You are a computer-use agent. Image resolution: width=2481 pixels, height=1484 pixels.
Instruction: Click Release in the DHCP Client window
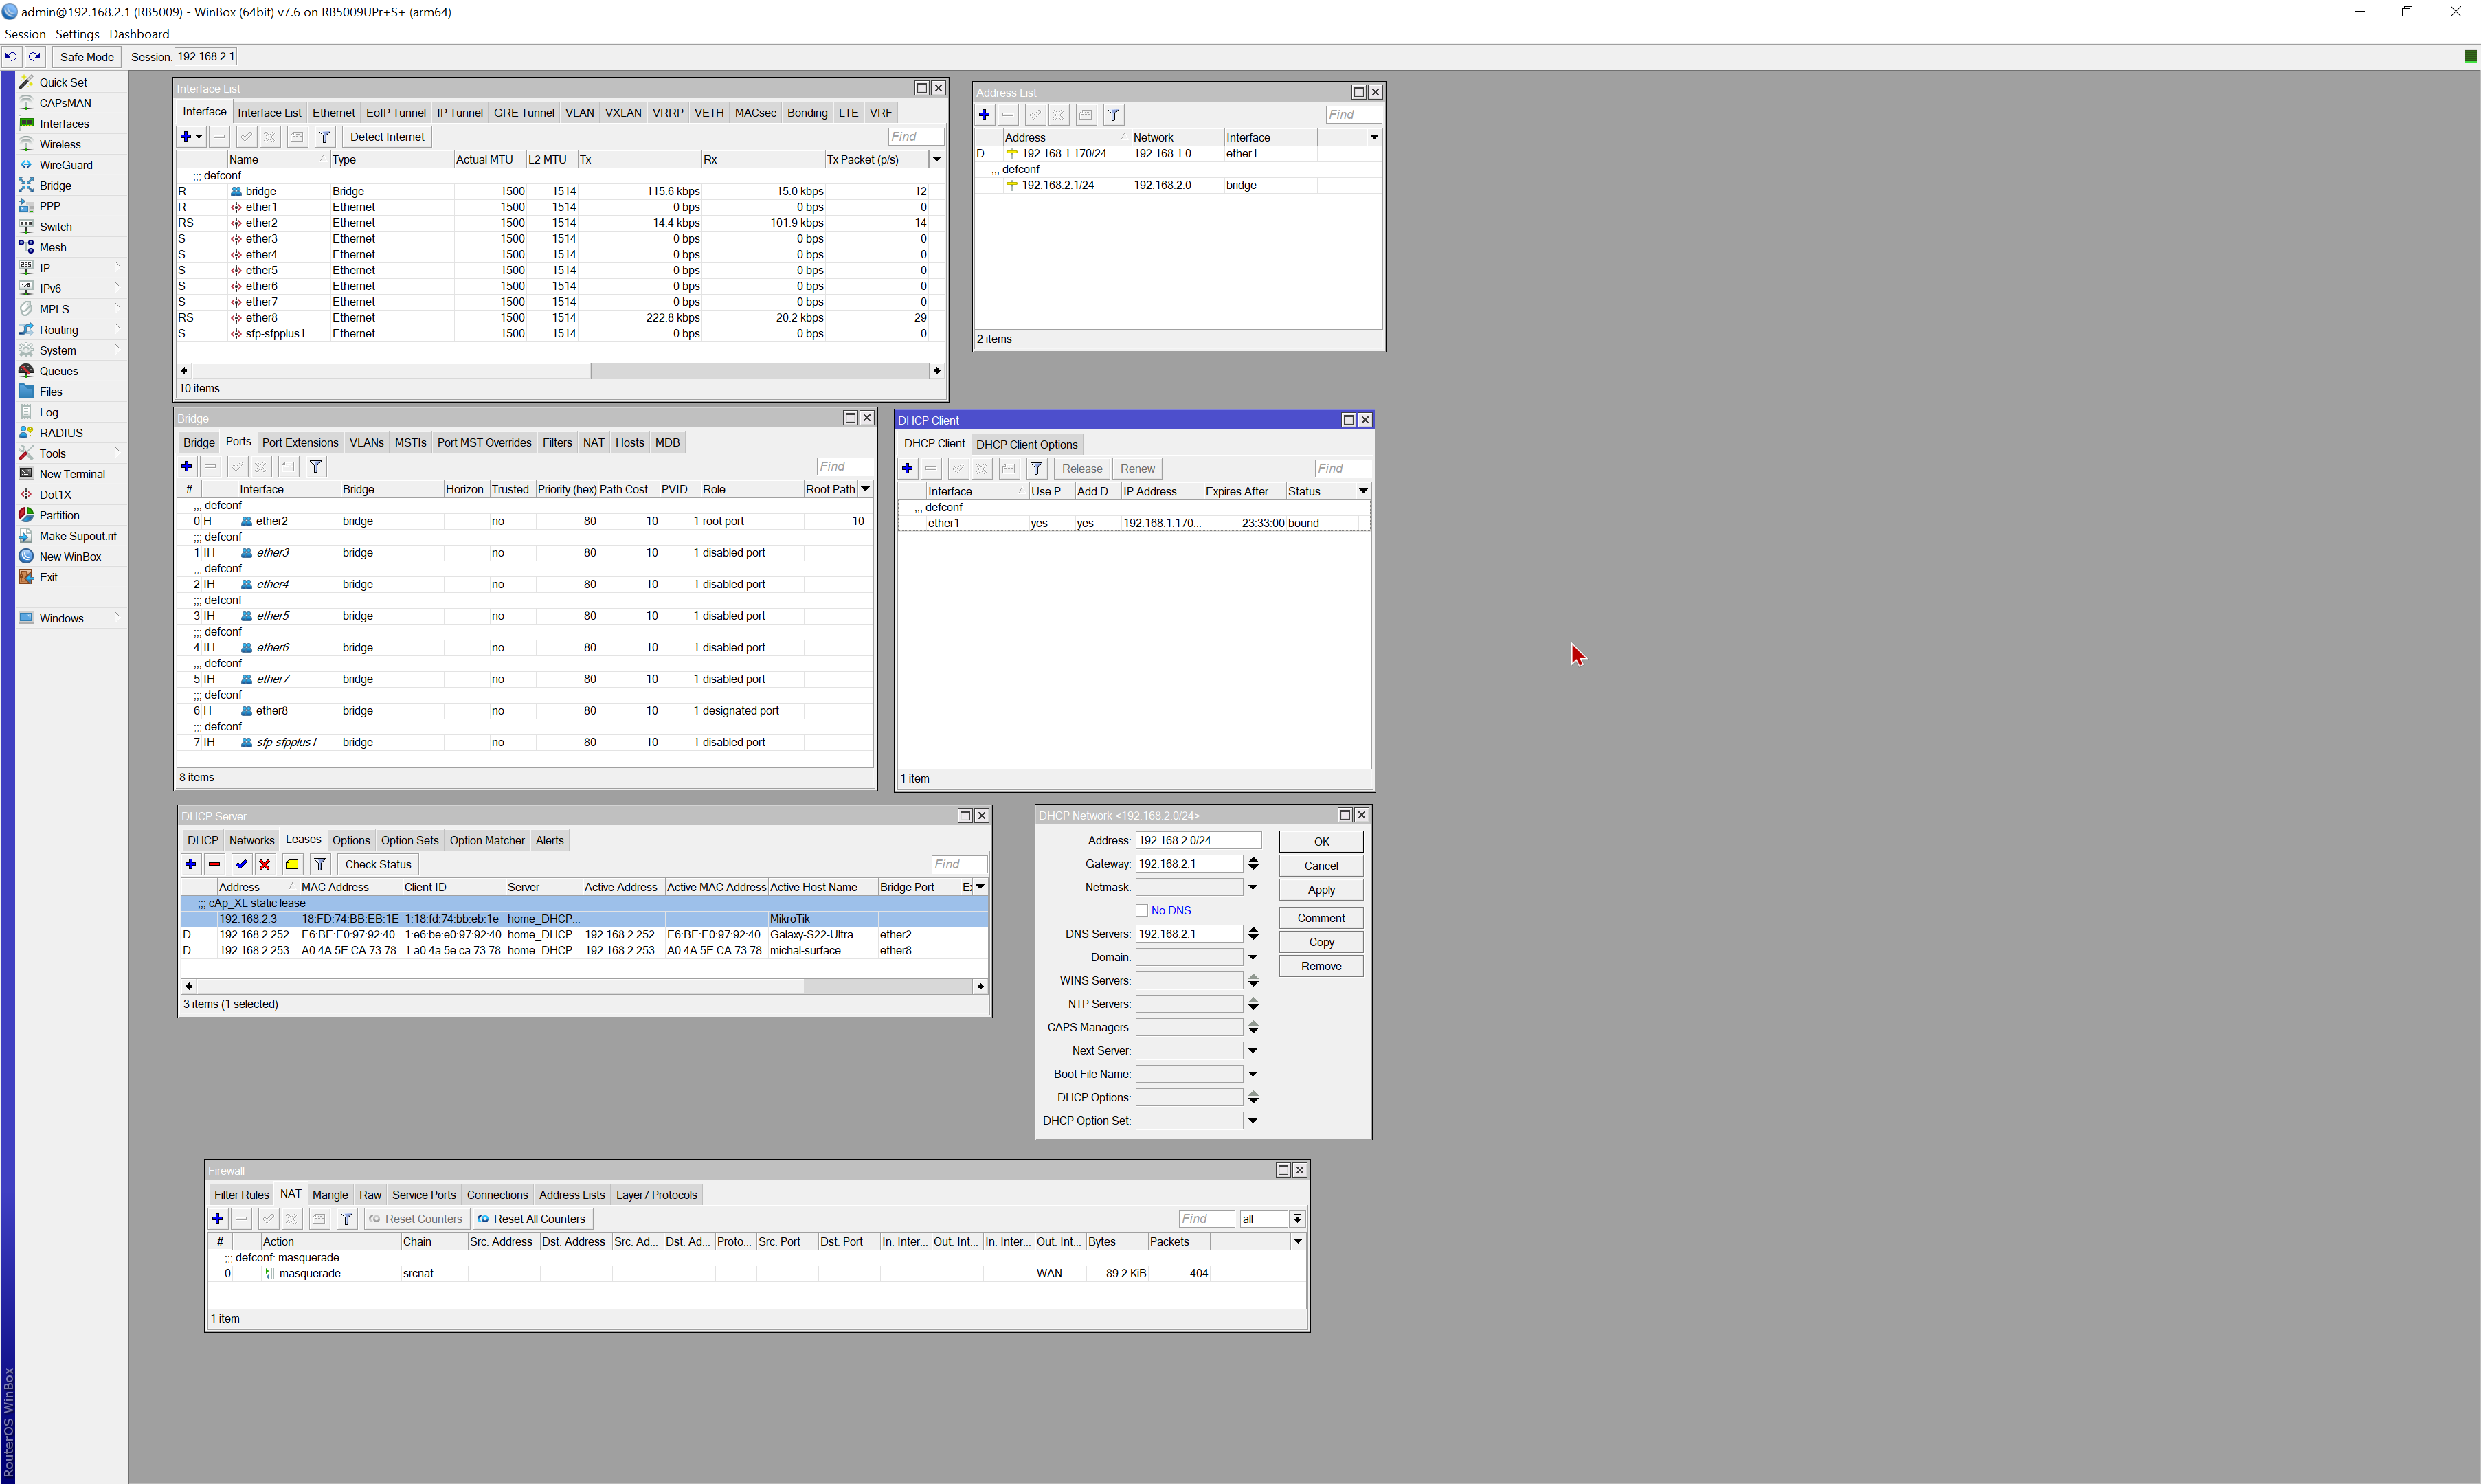coord(1081,468)
